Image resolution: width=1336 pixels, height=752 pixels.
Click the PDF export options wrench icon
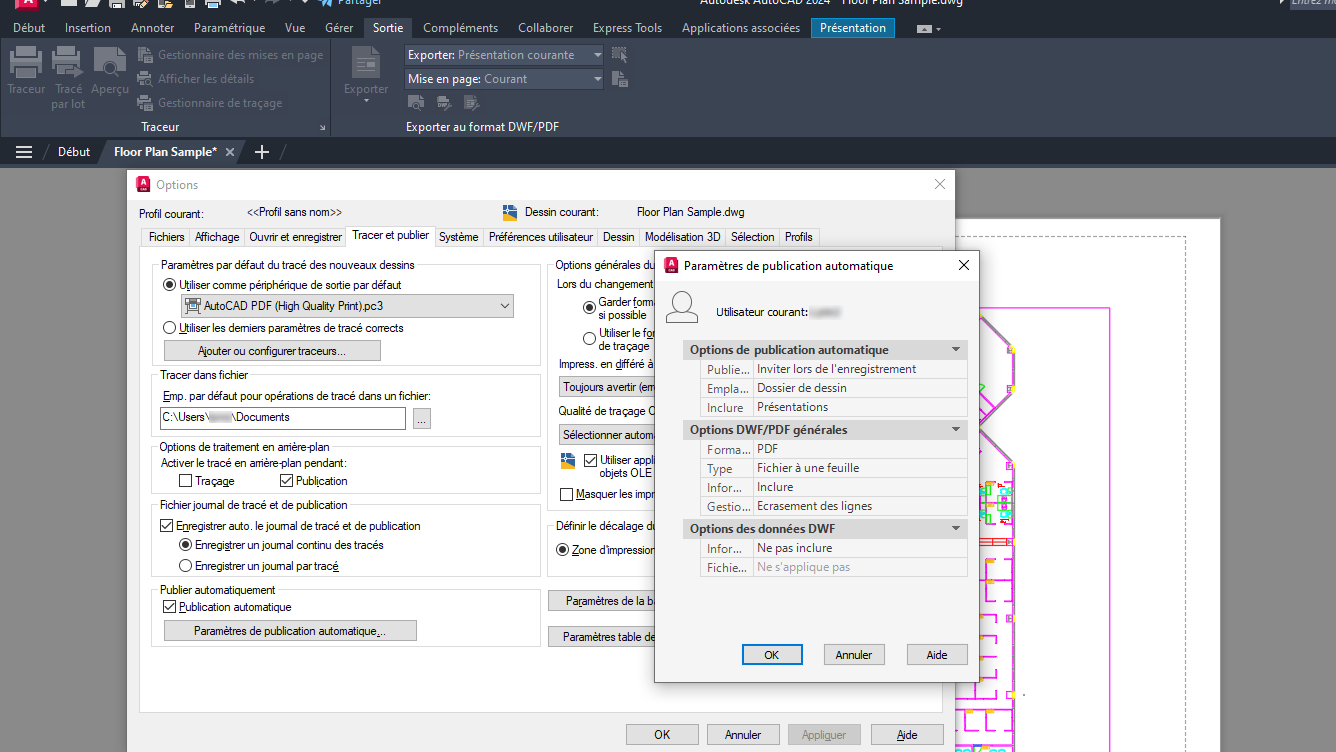472,102
